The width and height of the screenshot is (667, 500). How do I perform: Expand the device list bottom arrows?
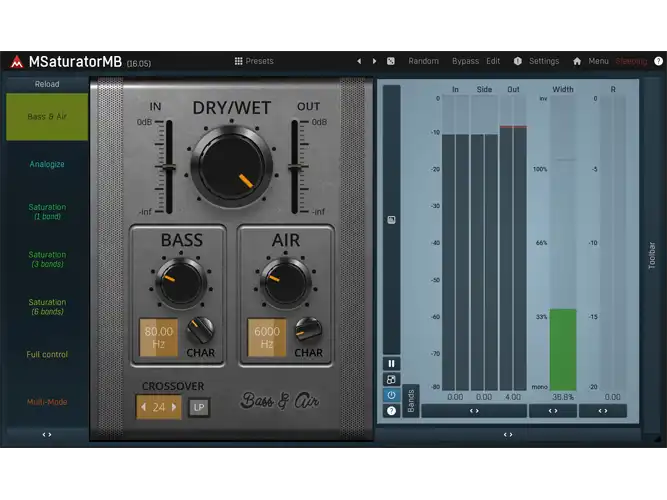click(47, 434)
